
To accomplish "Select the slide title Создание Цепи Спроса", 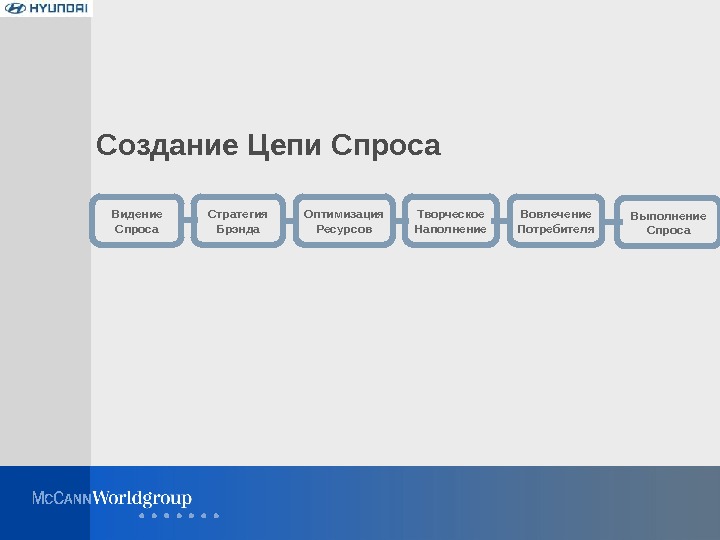I will [x=268, y=146].
